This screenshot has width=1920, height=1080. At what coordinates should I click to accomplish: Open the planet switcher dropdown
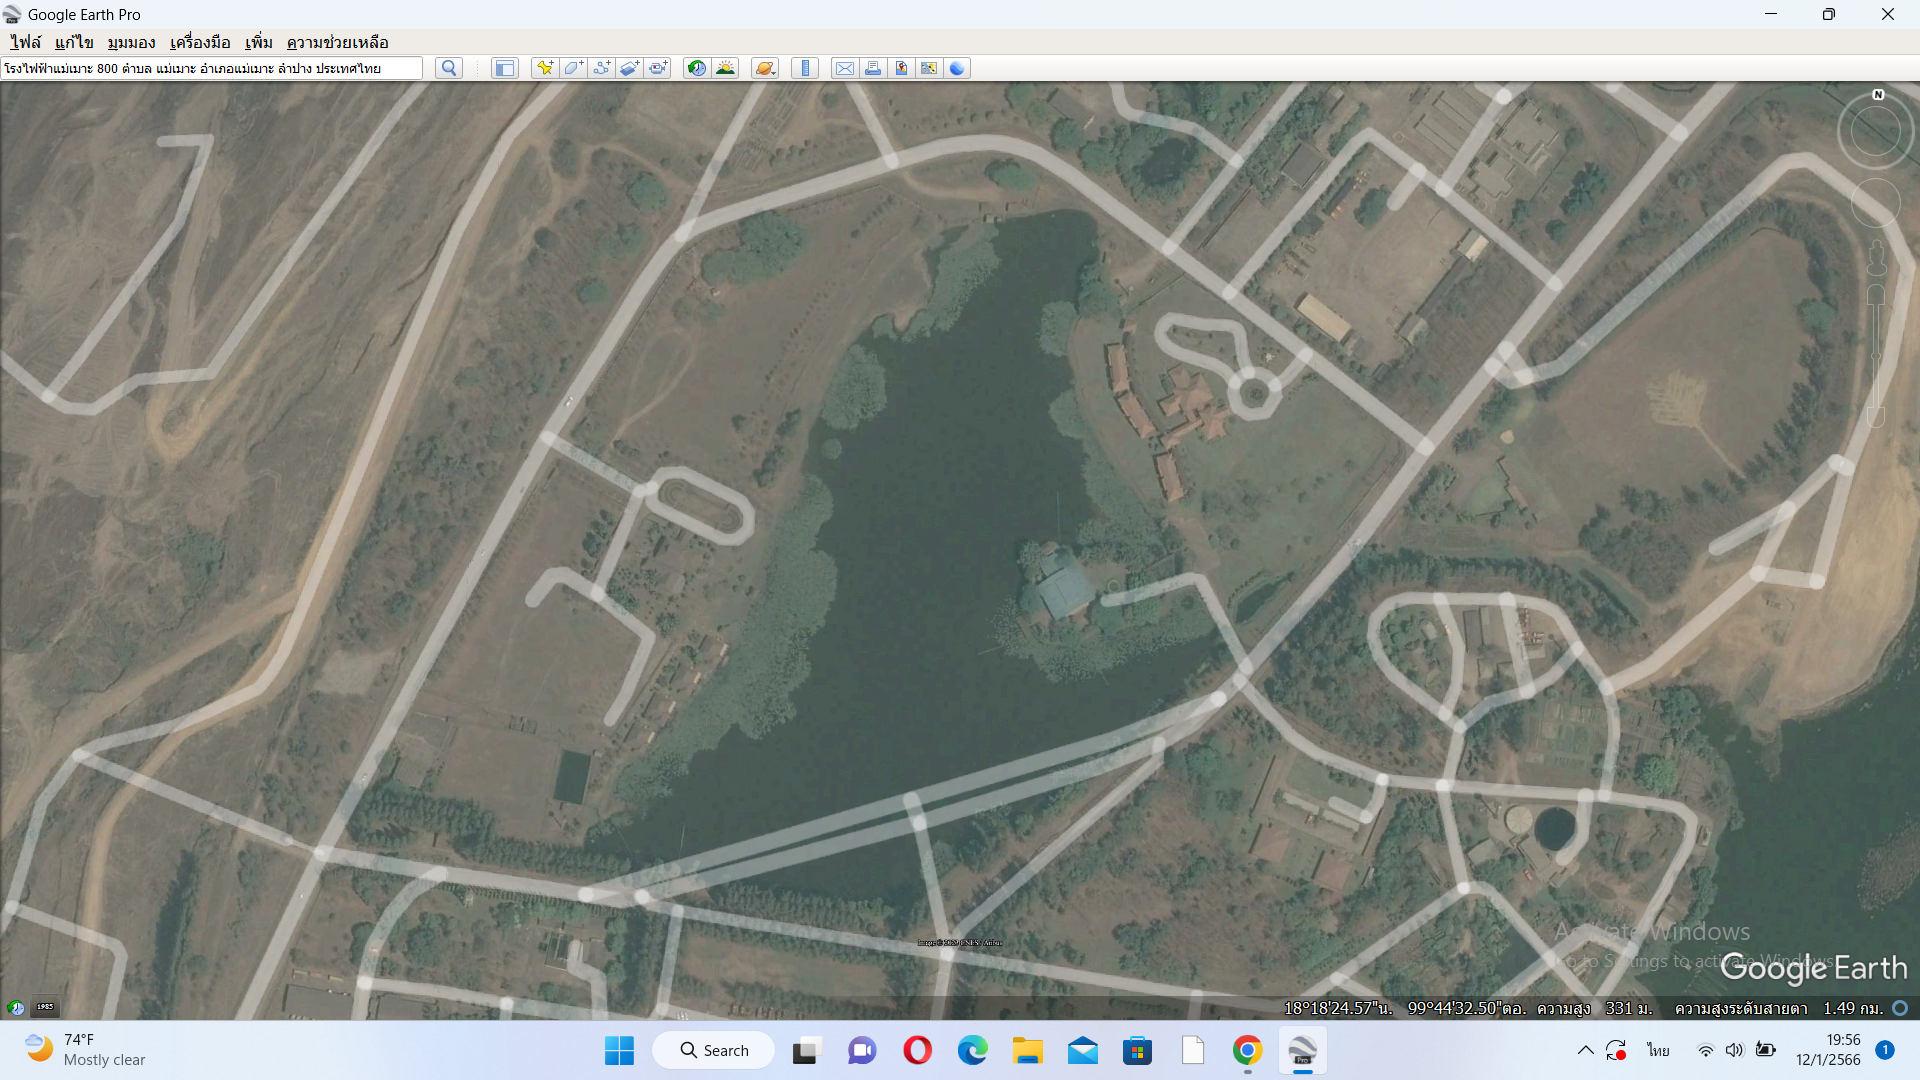pyautogui.click(x=765, y=68)
